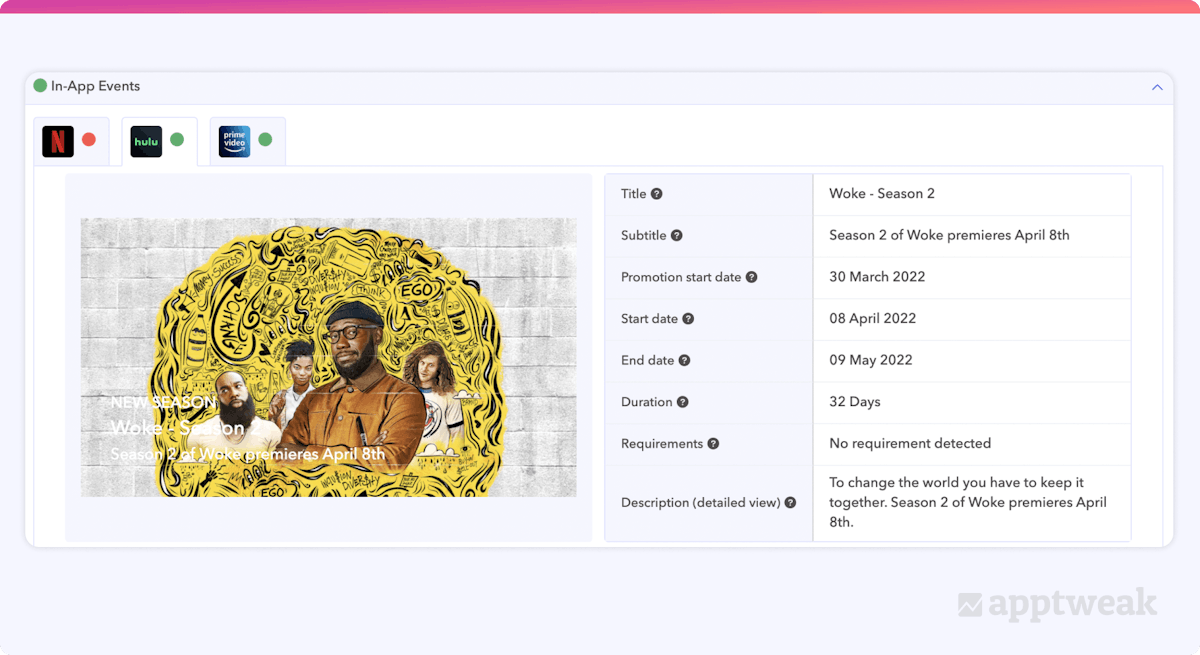The height and width of the screenshot is (655, 1200).
Task: Click the green status dot beside Prime Video
Action: point(265,140)
